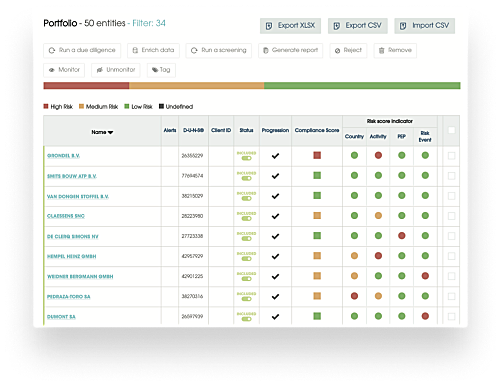
Task: Click the PEP column header
Action: [402, 137]
